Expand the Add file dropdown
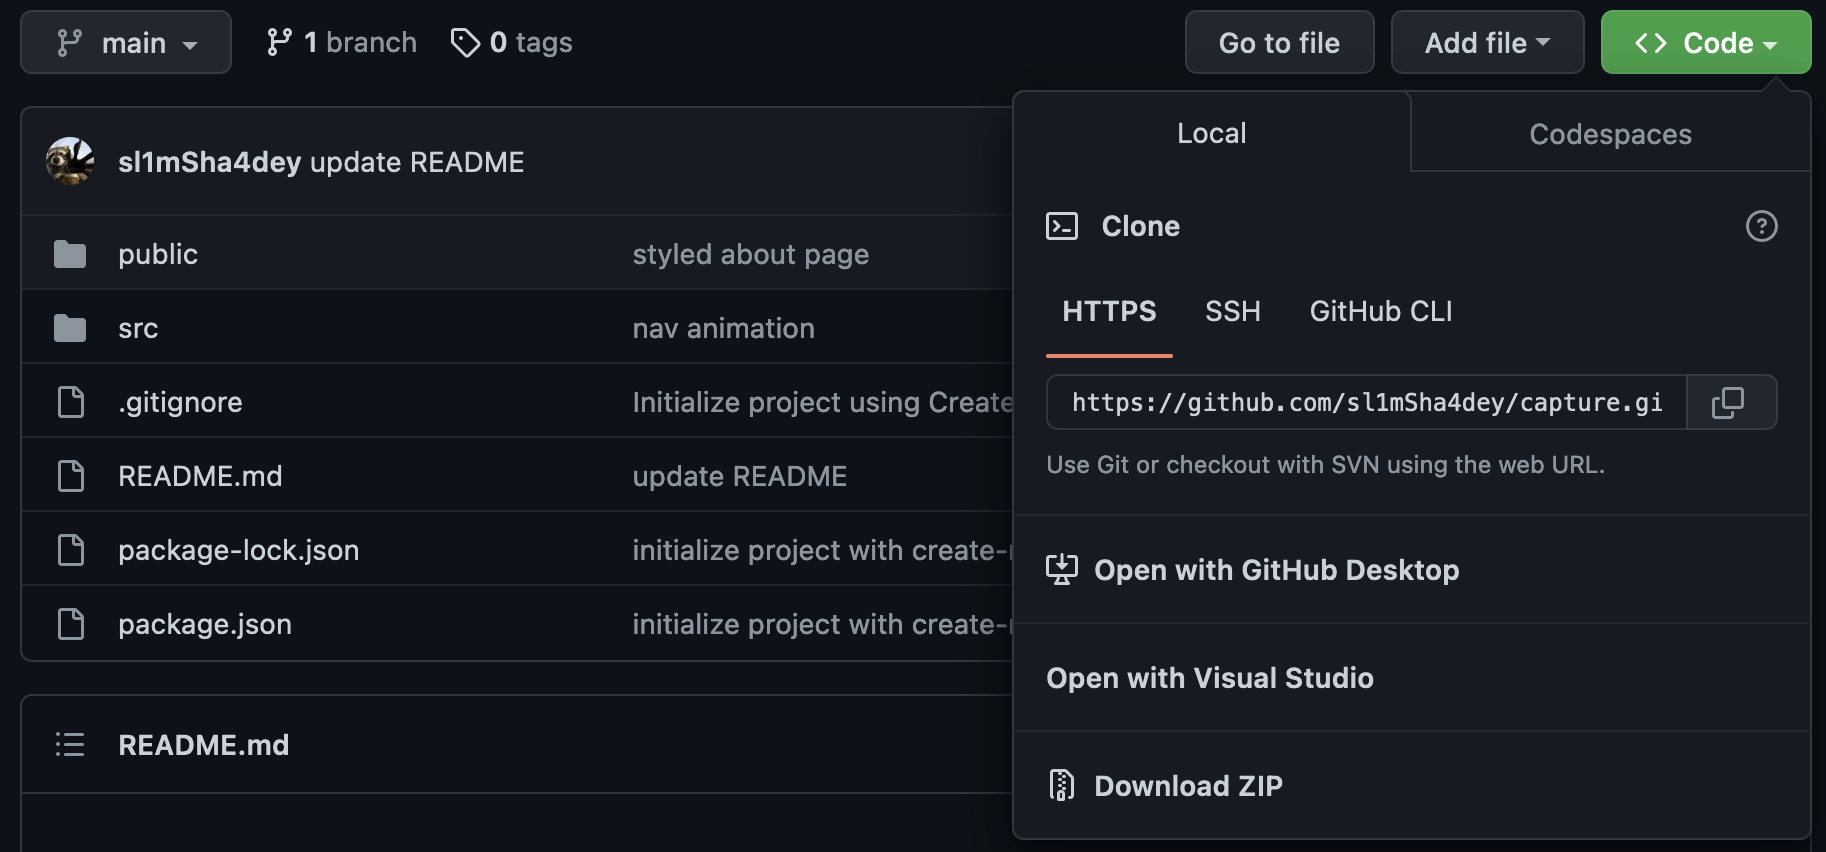The width and height of the screenshot is (1826, 852). 1487,42
